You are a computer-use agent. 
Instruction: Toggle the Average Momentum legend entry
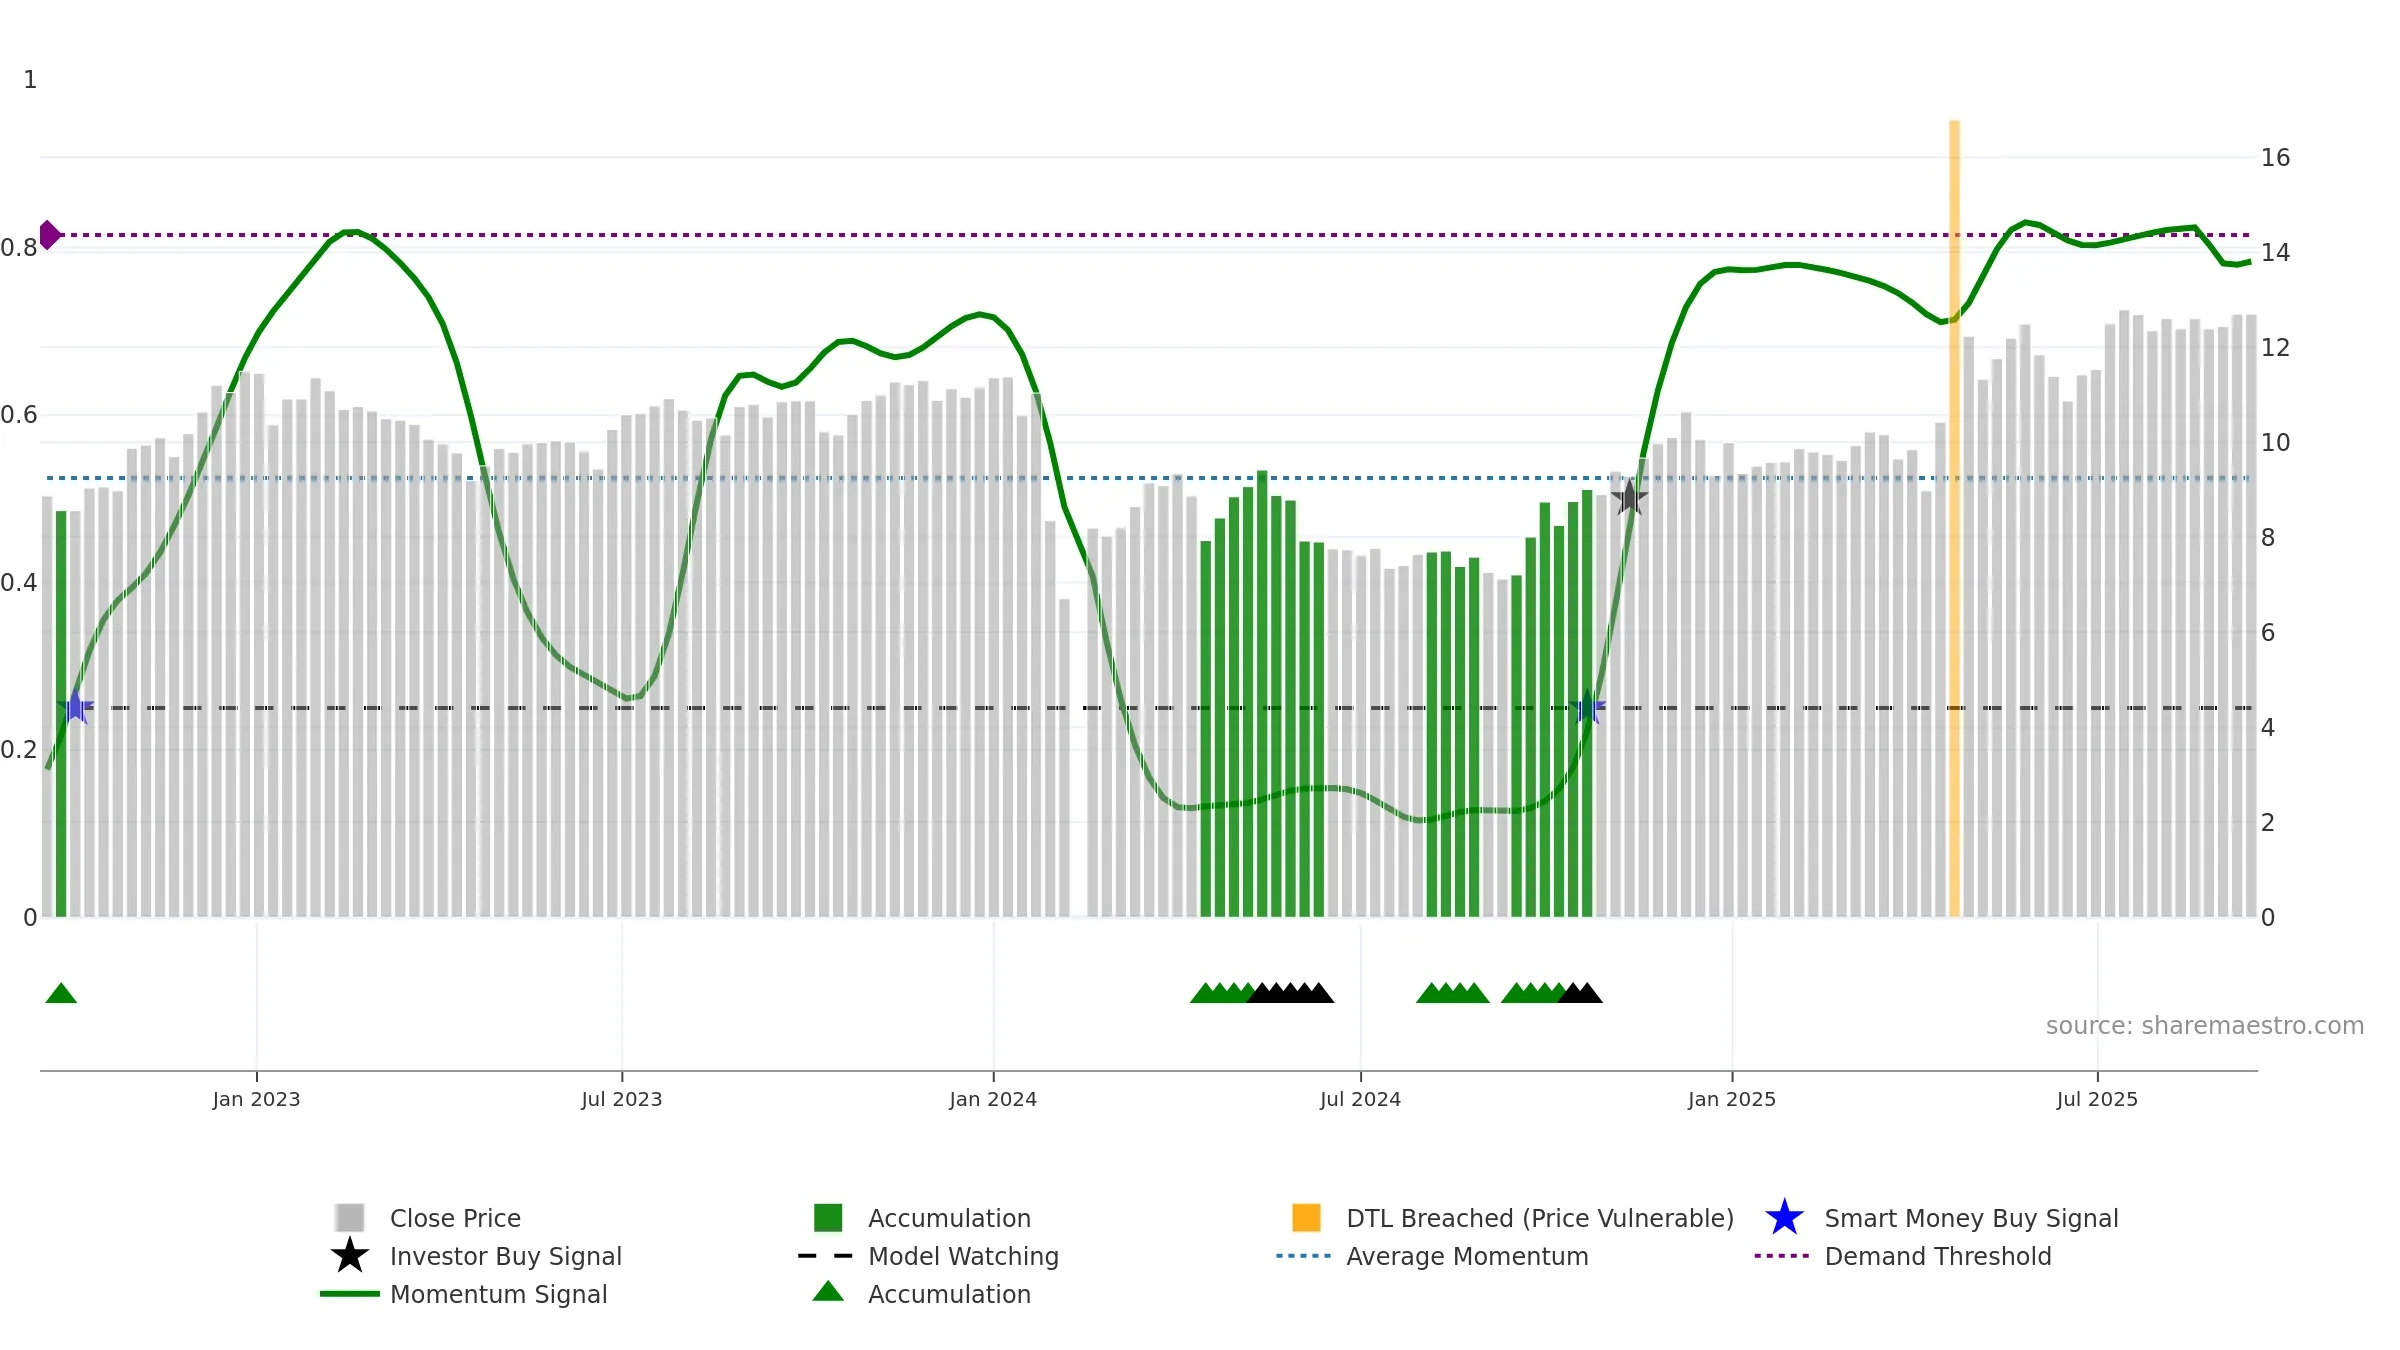1432,1256
